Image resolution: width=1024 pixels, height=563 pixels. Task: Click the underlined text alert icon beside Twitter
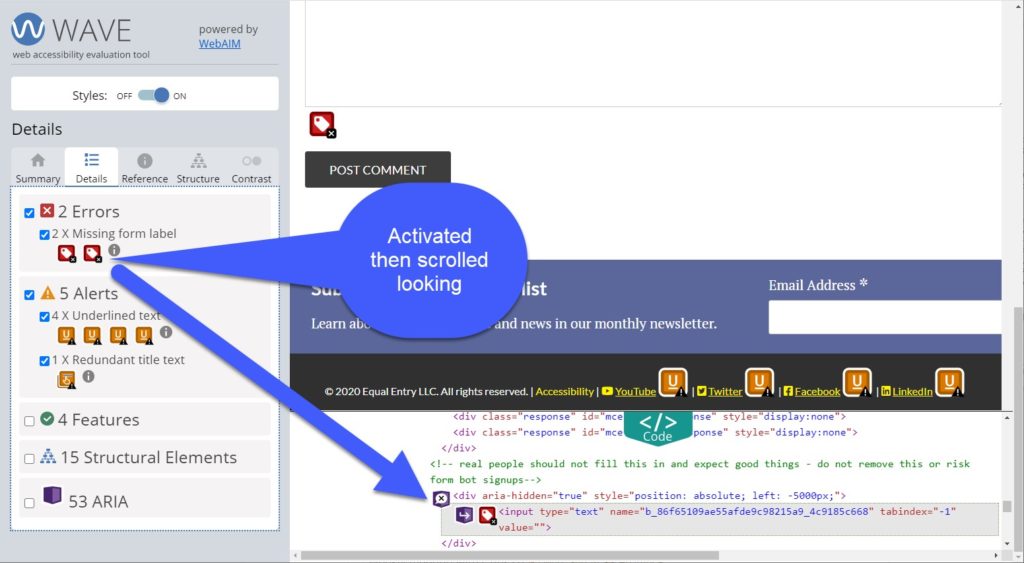point(760,383)
